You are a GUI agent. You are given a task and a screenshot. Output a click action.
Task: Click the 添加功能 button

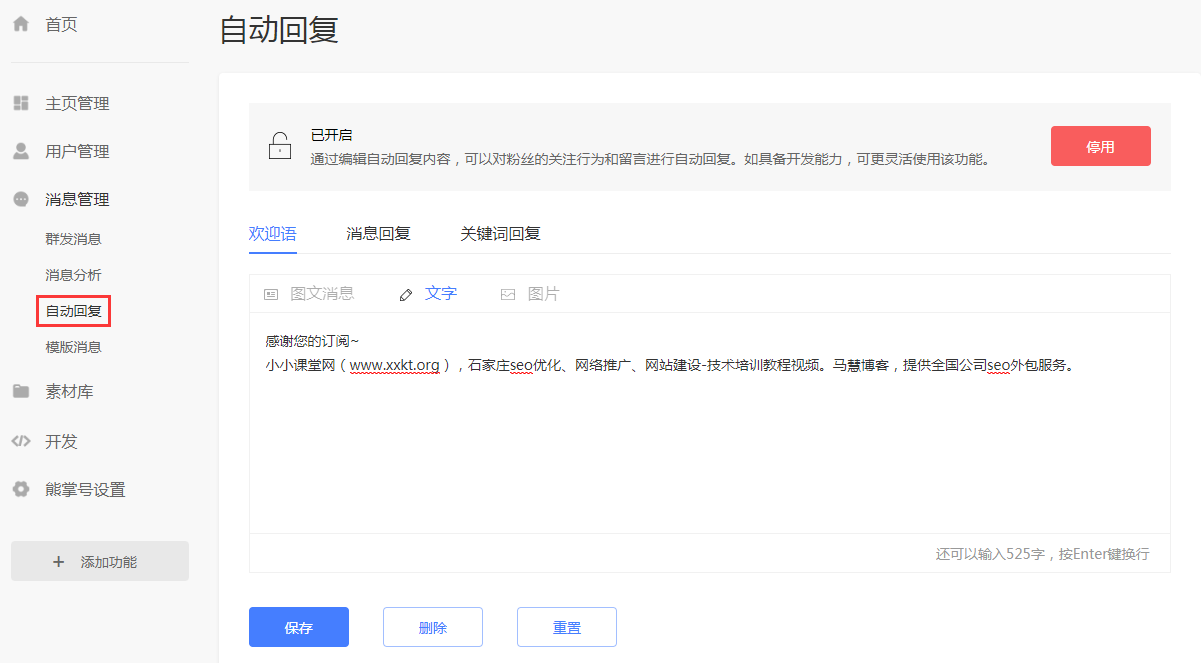100,561
